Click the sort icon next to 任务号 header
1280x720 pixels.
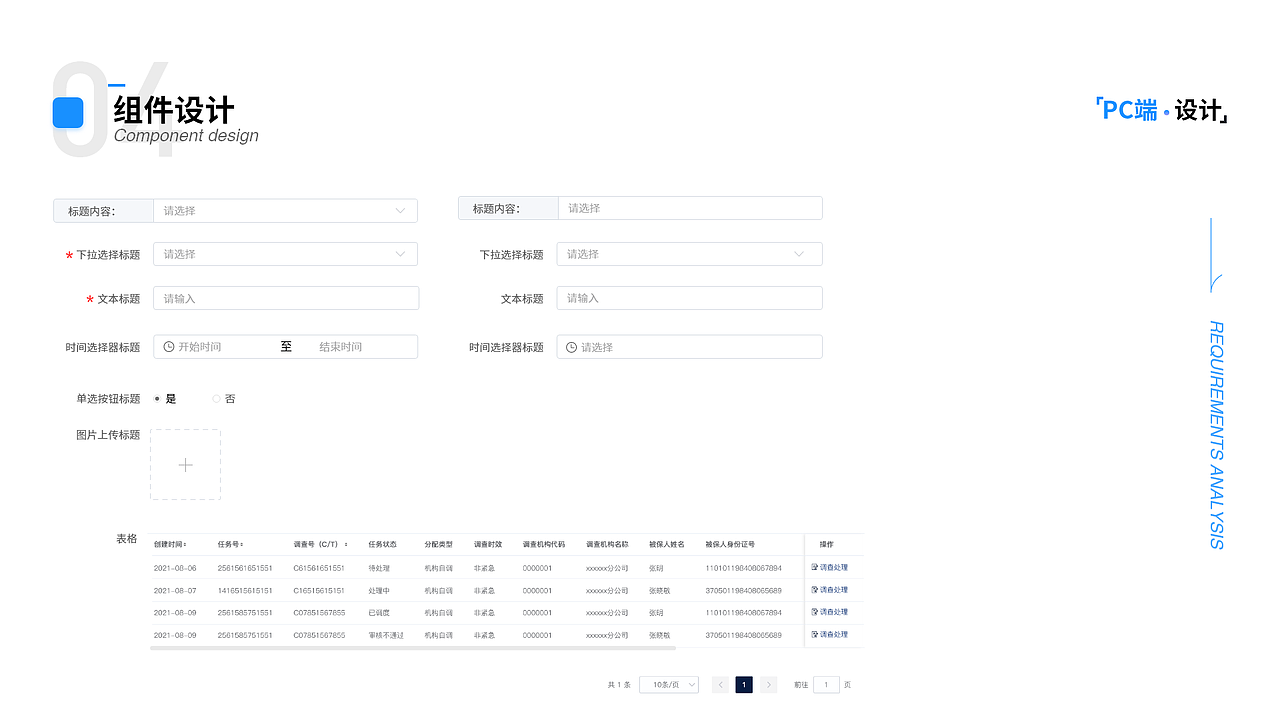pos(241,545)
